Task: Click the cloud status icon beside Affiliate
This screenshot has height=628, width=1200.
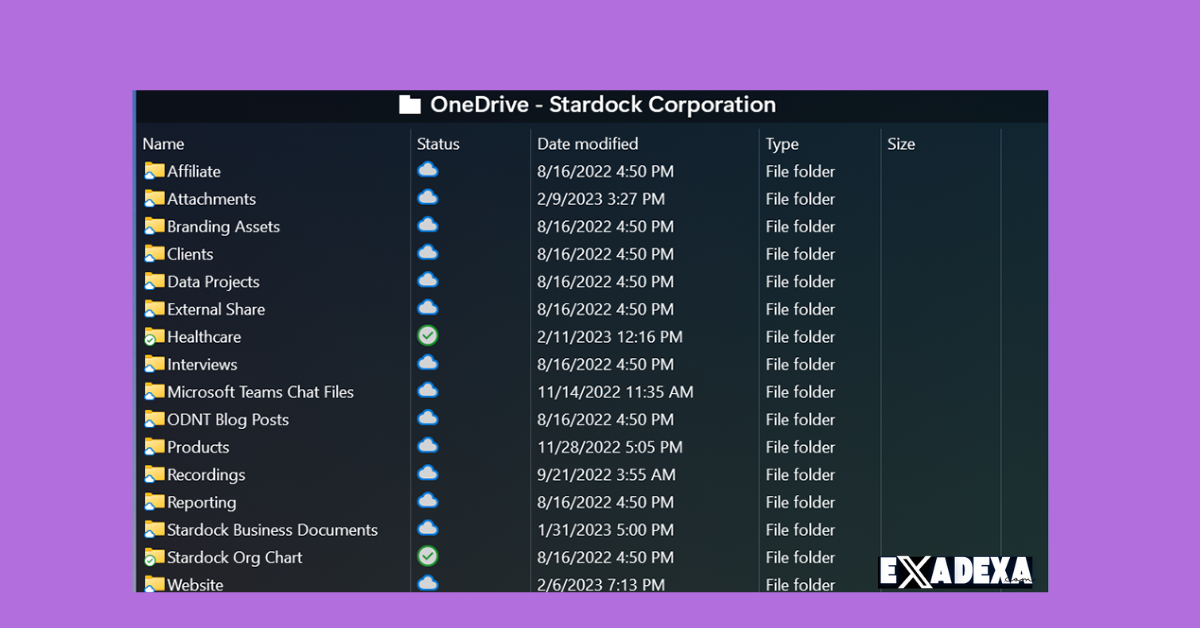Action: point(428,171)
